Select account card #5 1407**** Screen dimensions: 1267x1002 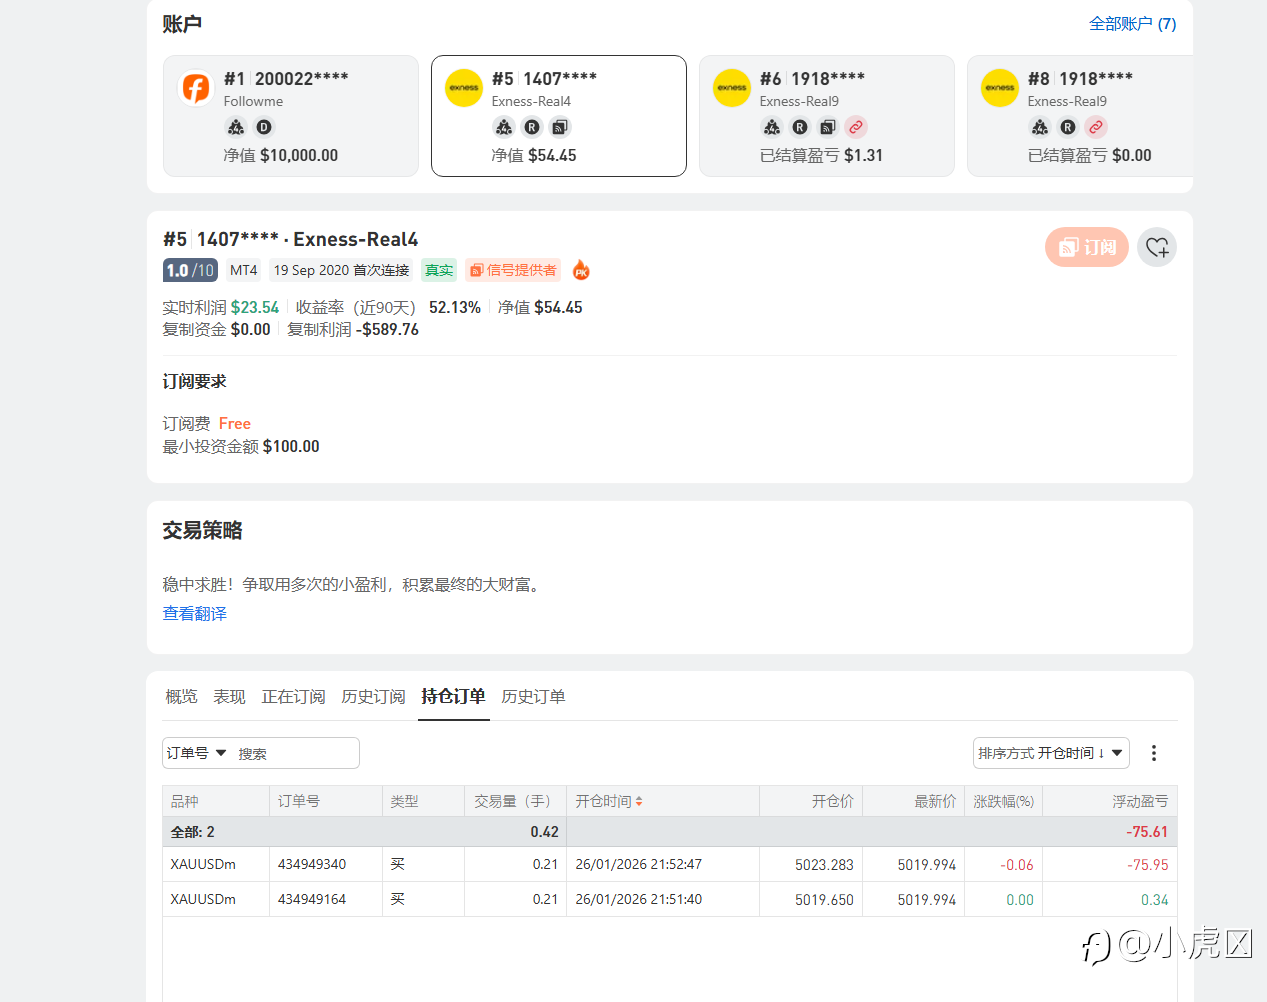(559, 116)
